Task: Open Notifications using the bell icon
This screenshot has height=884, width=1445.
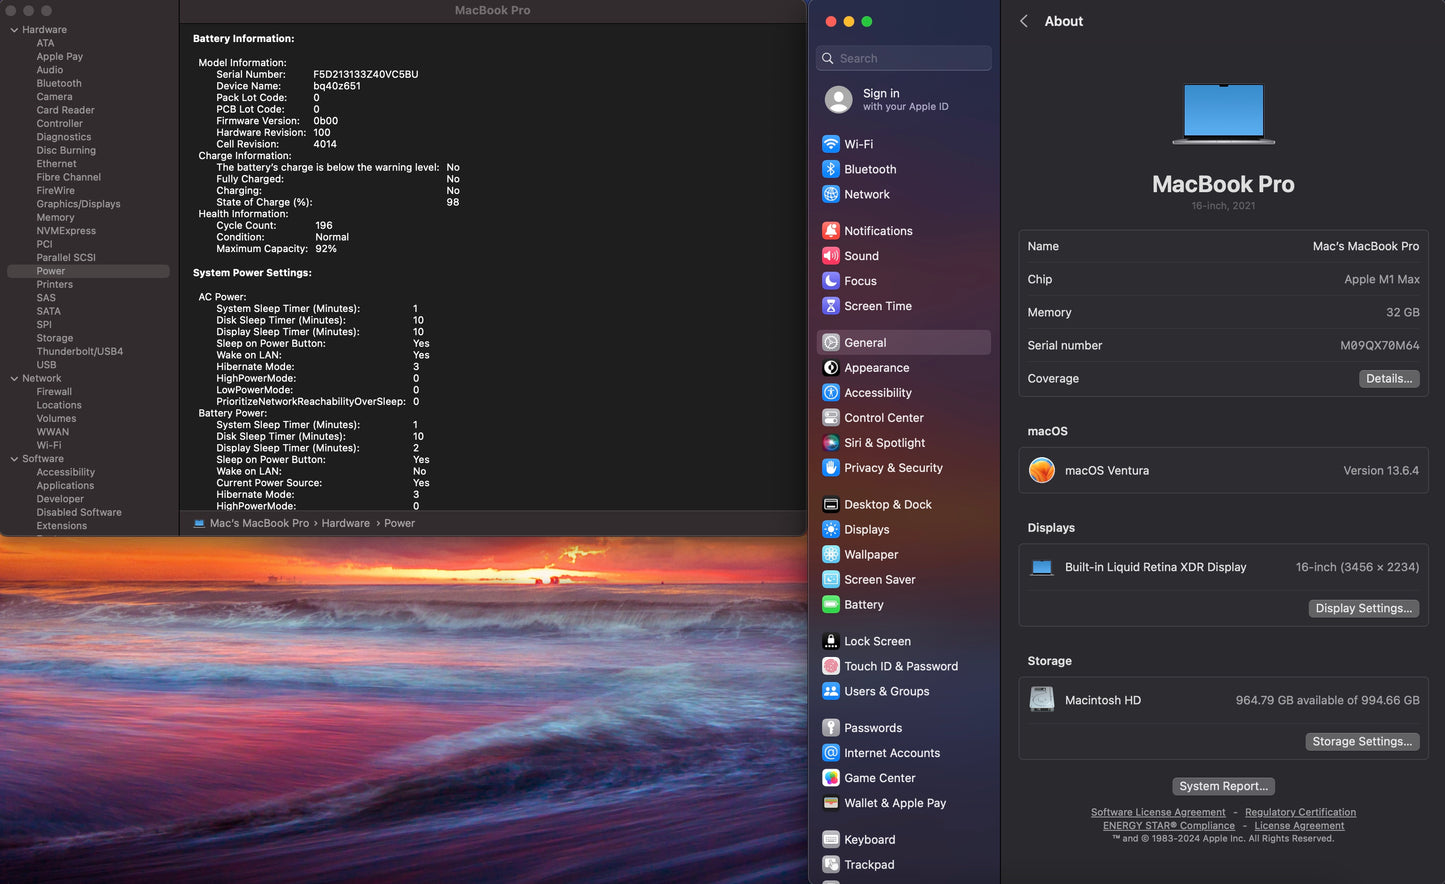Action: click(x=830, y=231)
